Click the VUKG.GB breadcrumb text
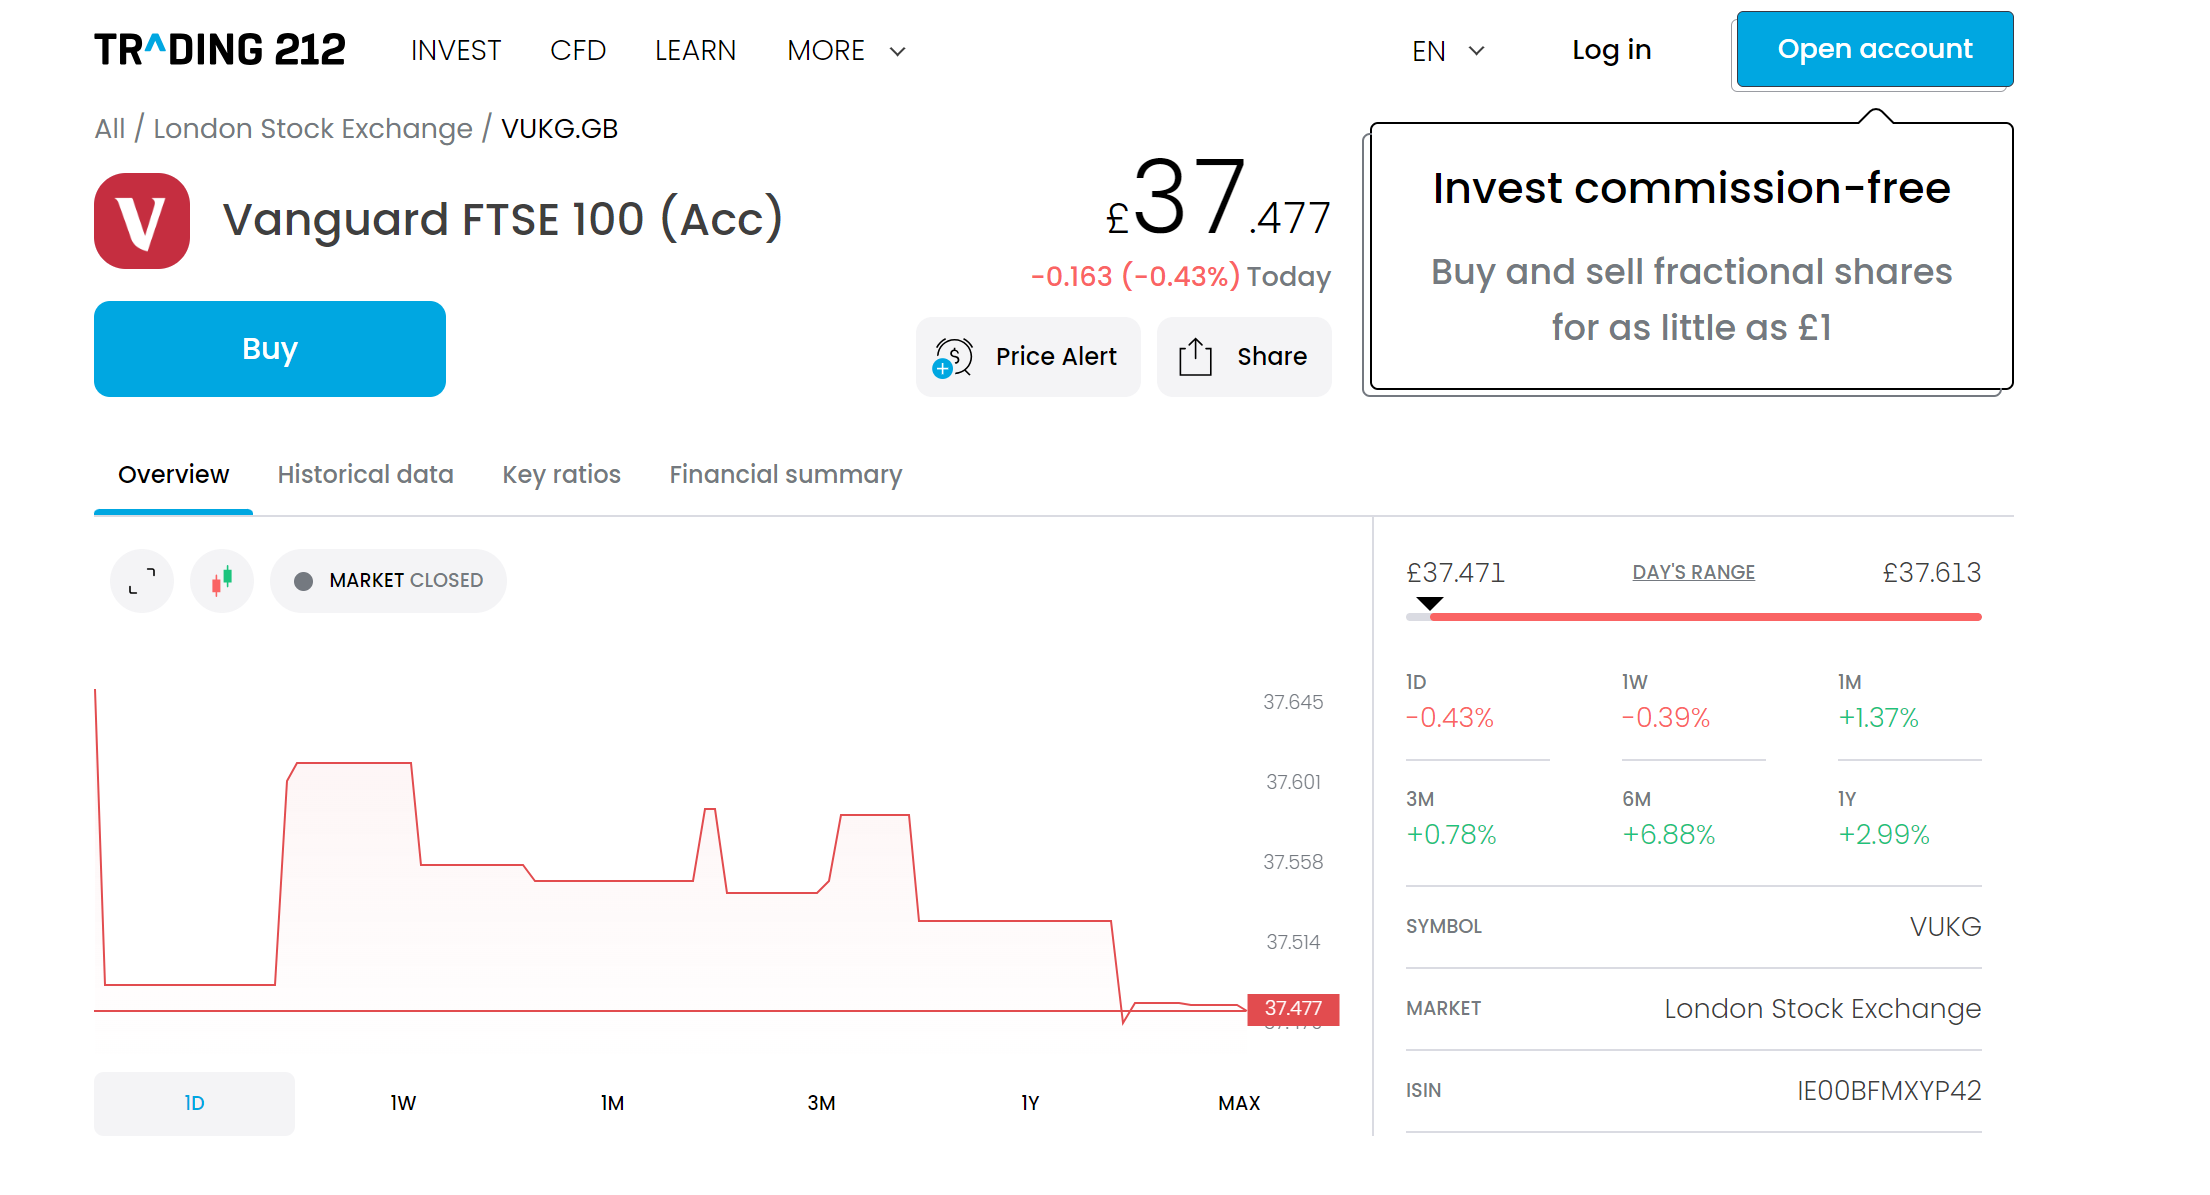2210x1195 pixels. pyautogui.click(x=559, y=129)
